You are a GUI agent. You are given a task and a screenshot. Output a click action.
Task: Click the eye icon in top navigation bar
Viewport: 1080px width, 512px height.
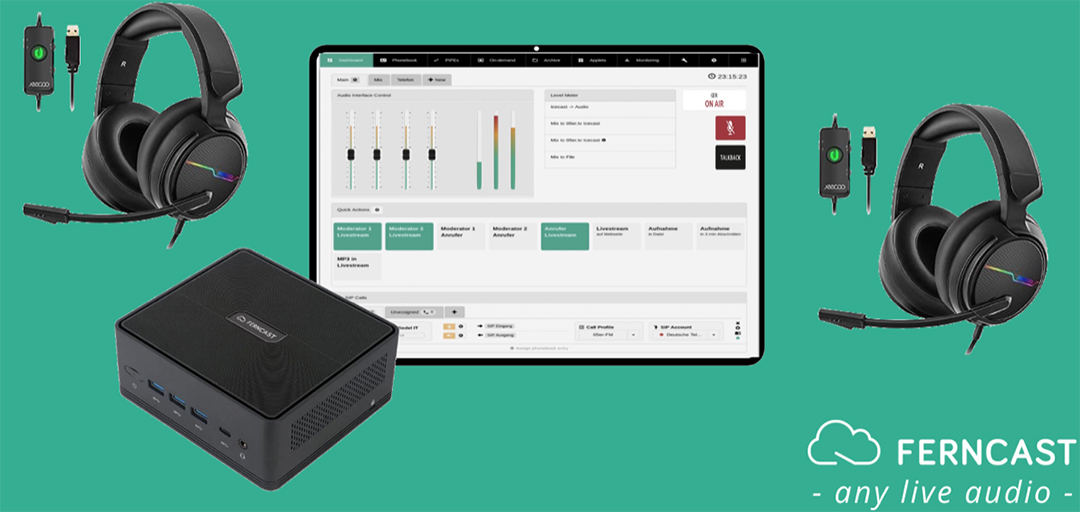(714, 60)
